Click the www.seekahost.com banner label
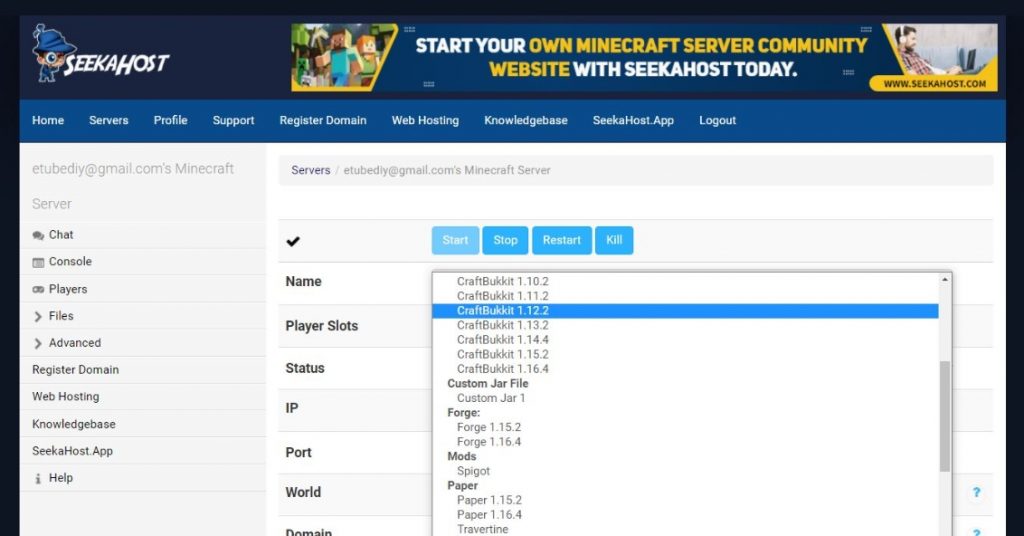Image resolution: width=1024 pixels, height=536 pixels. (x=935, y=84)
